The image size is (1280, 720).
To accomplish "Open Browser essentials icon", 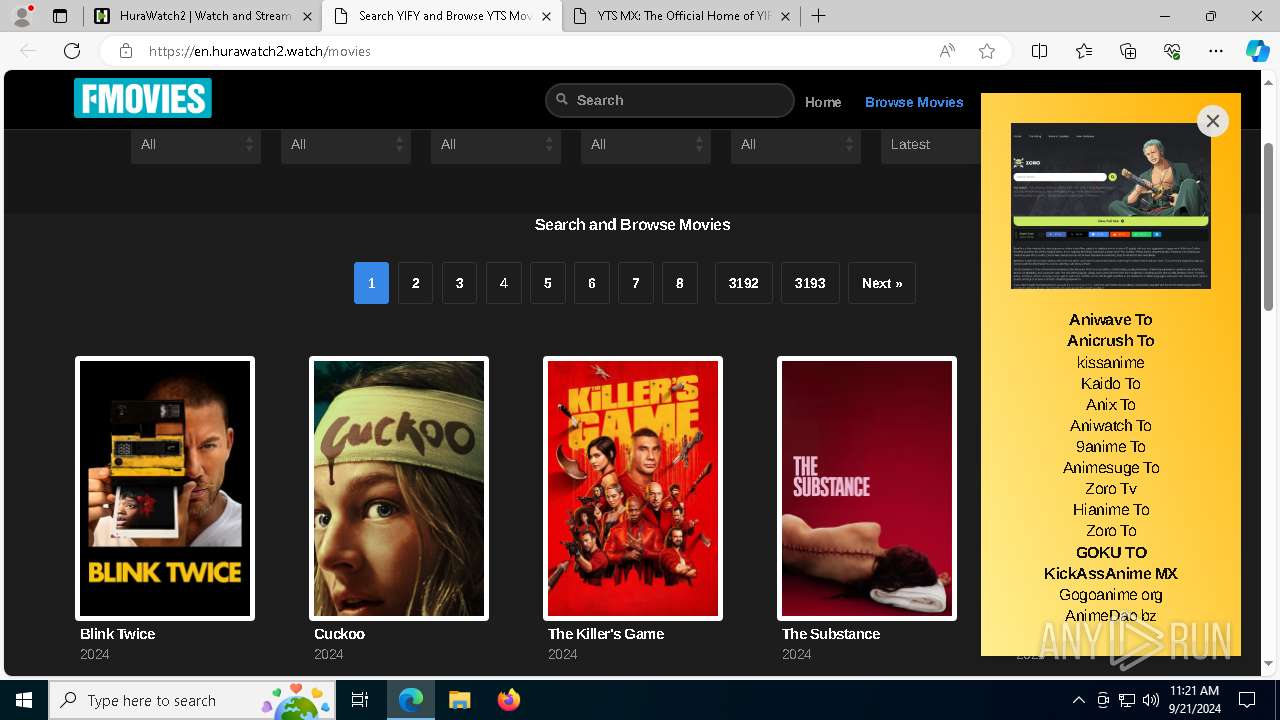I will [x=1172, y=51].
